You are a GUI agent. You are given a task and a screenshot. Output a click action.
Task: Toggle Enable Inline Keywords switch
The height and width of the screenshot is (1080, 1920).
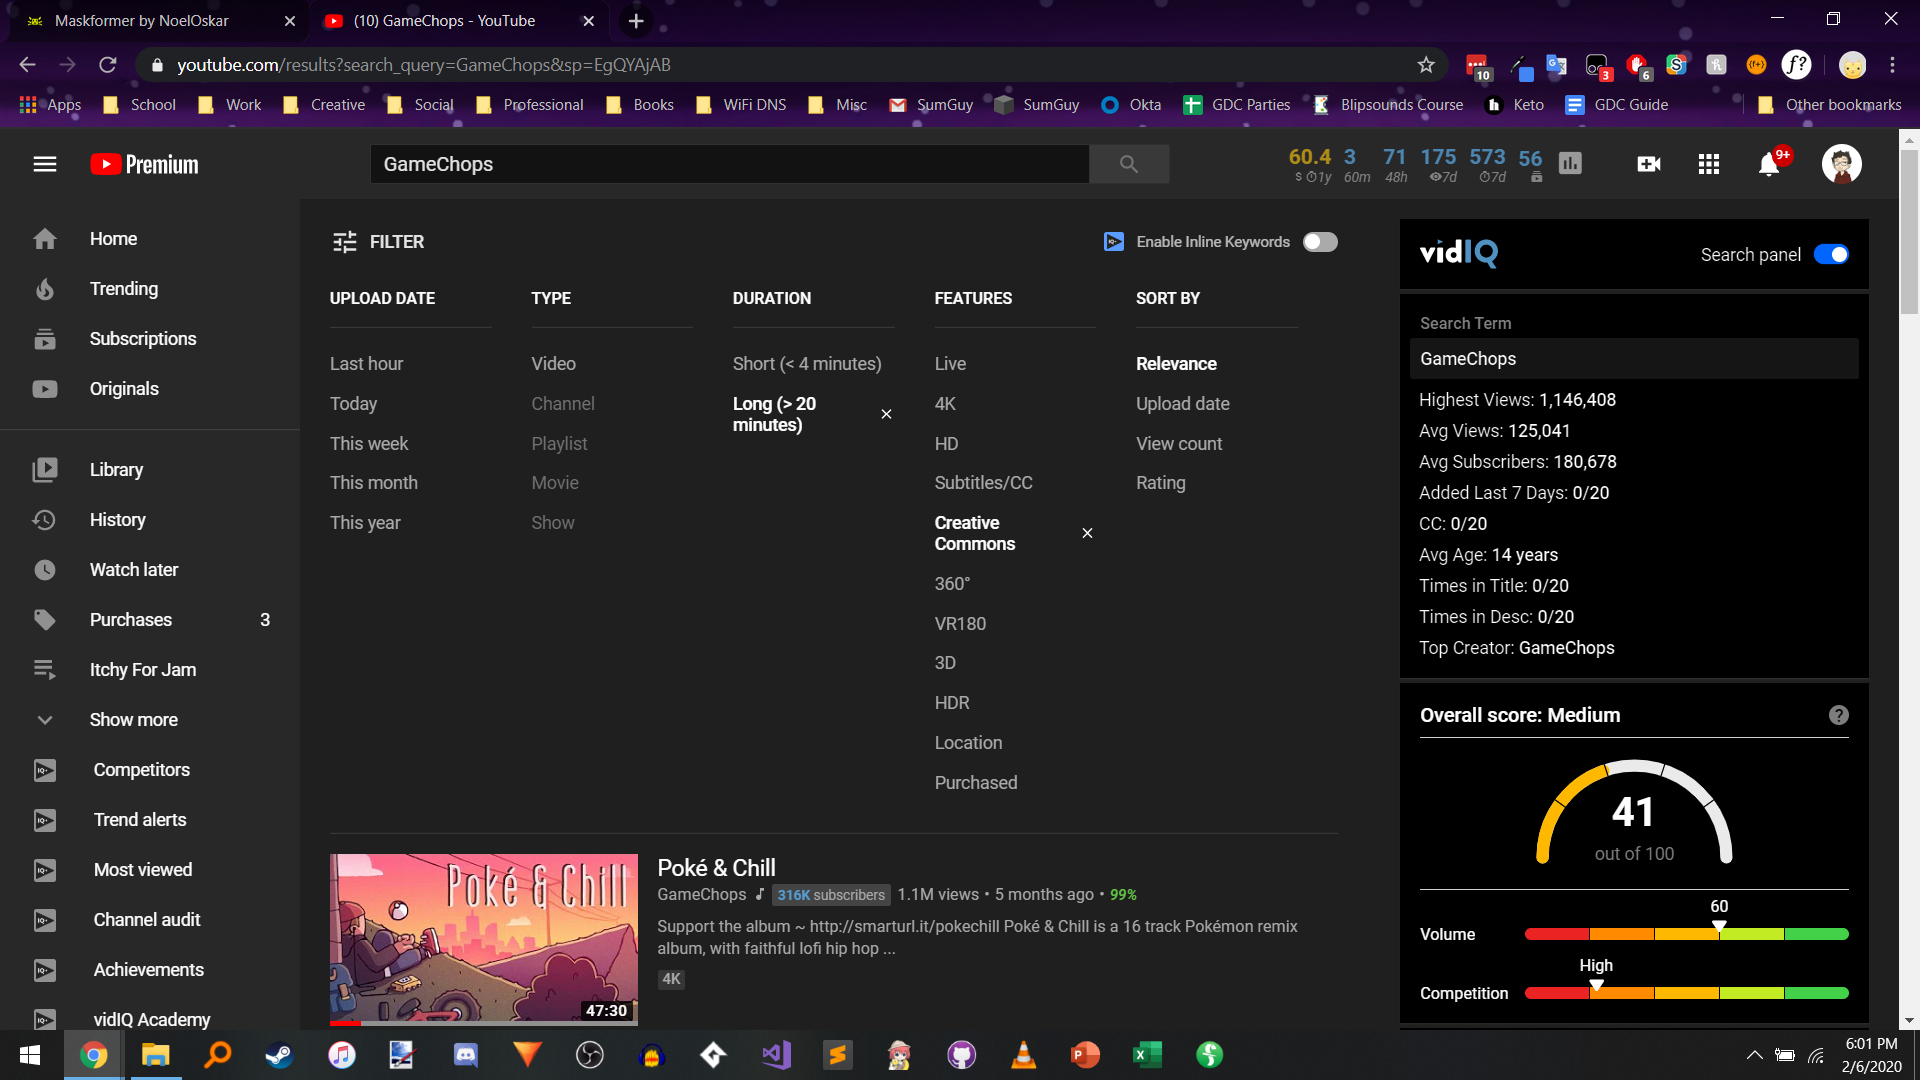[x=1320, y=242]
